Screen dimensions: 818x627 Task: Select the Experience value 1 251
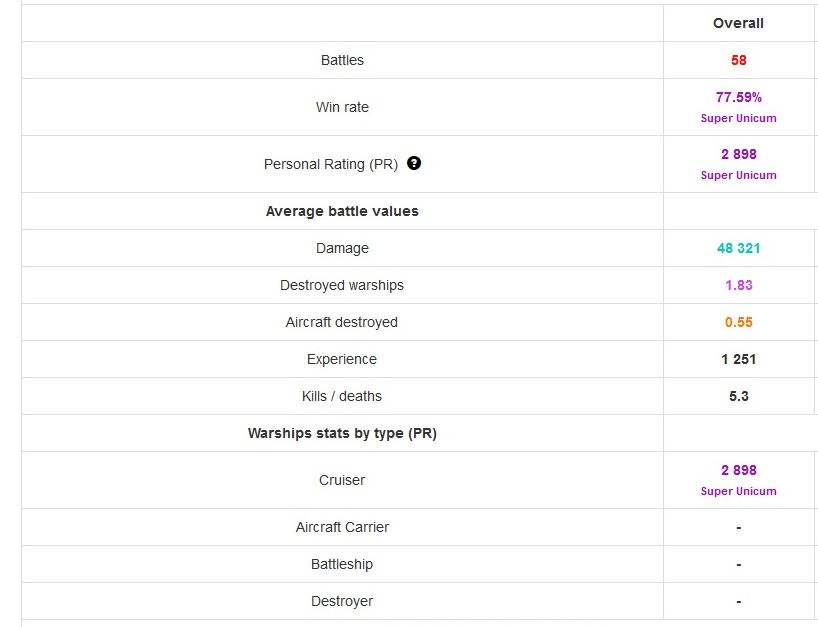point(738,359)
